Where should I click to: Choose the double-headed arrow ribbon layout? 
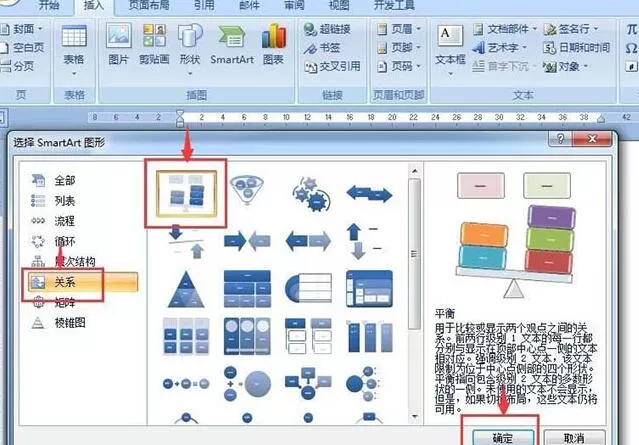pyautogui.click(x=369, y=193)
